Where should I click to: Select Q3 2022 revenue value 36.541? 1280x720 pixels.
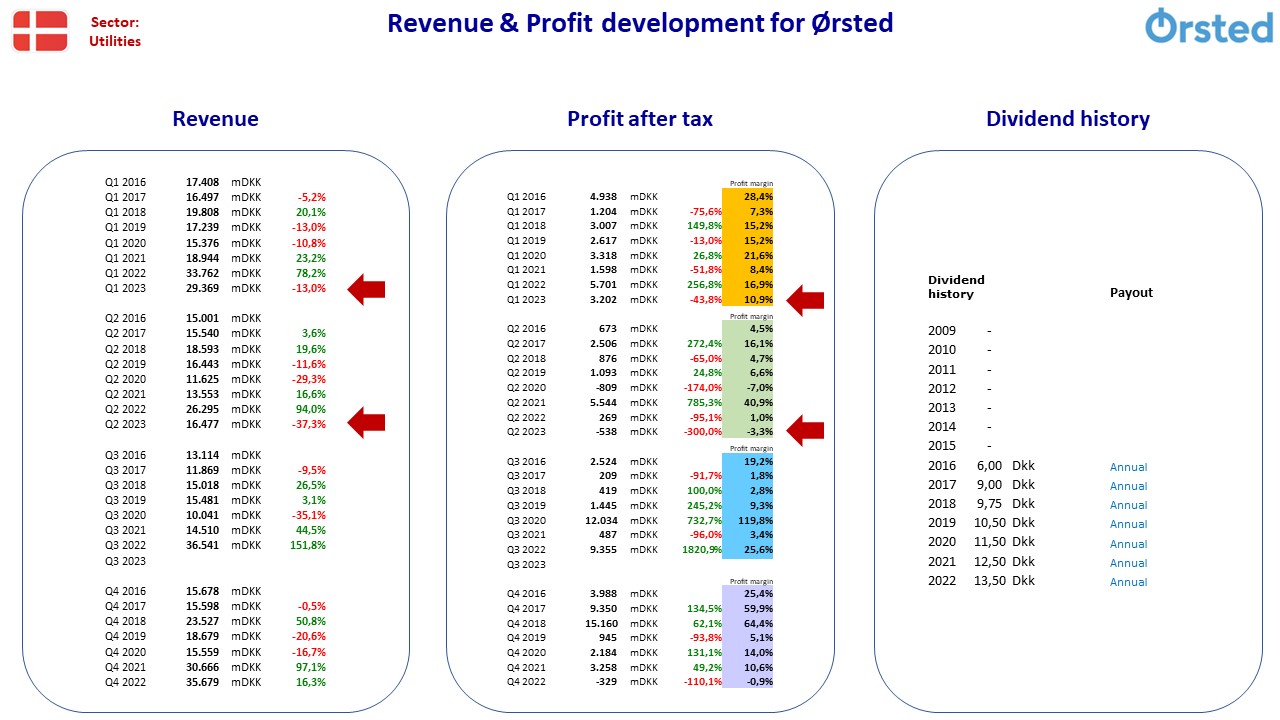point(202,546)
